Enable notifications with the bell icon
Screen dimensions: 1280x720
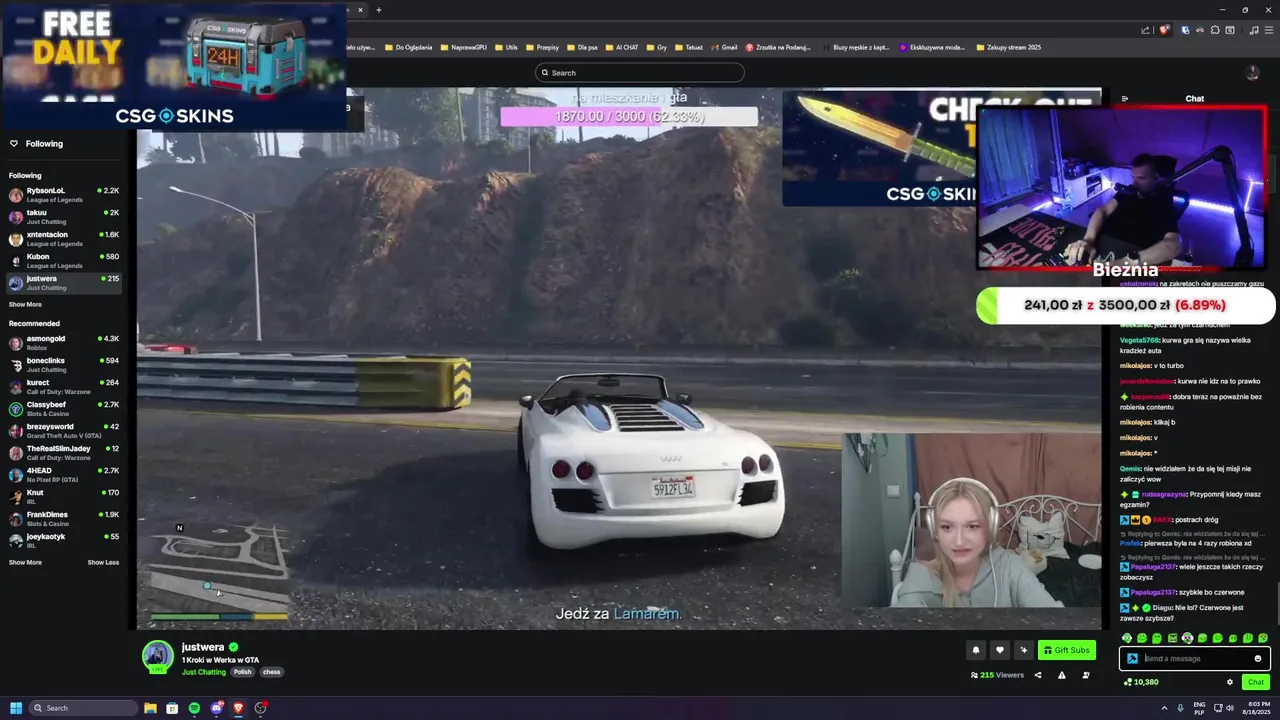pos(976,650)
